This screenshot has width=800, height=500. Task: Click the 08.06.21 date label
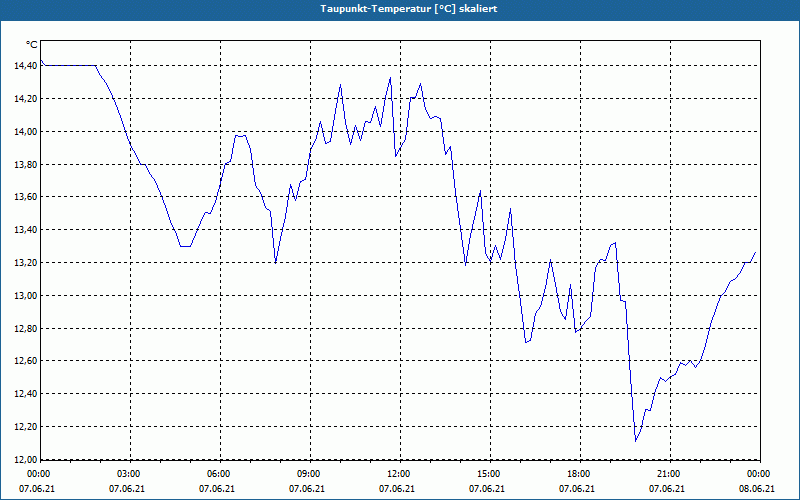click(757, 489)
